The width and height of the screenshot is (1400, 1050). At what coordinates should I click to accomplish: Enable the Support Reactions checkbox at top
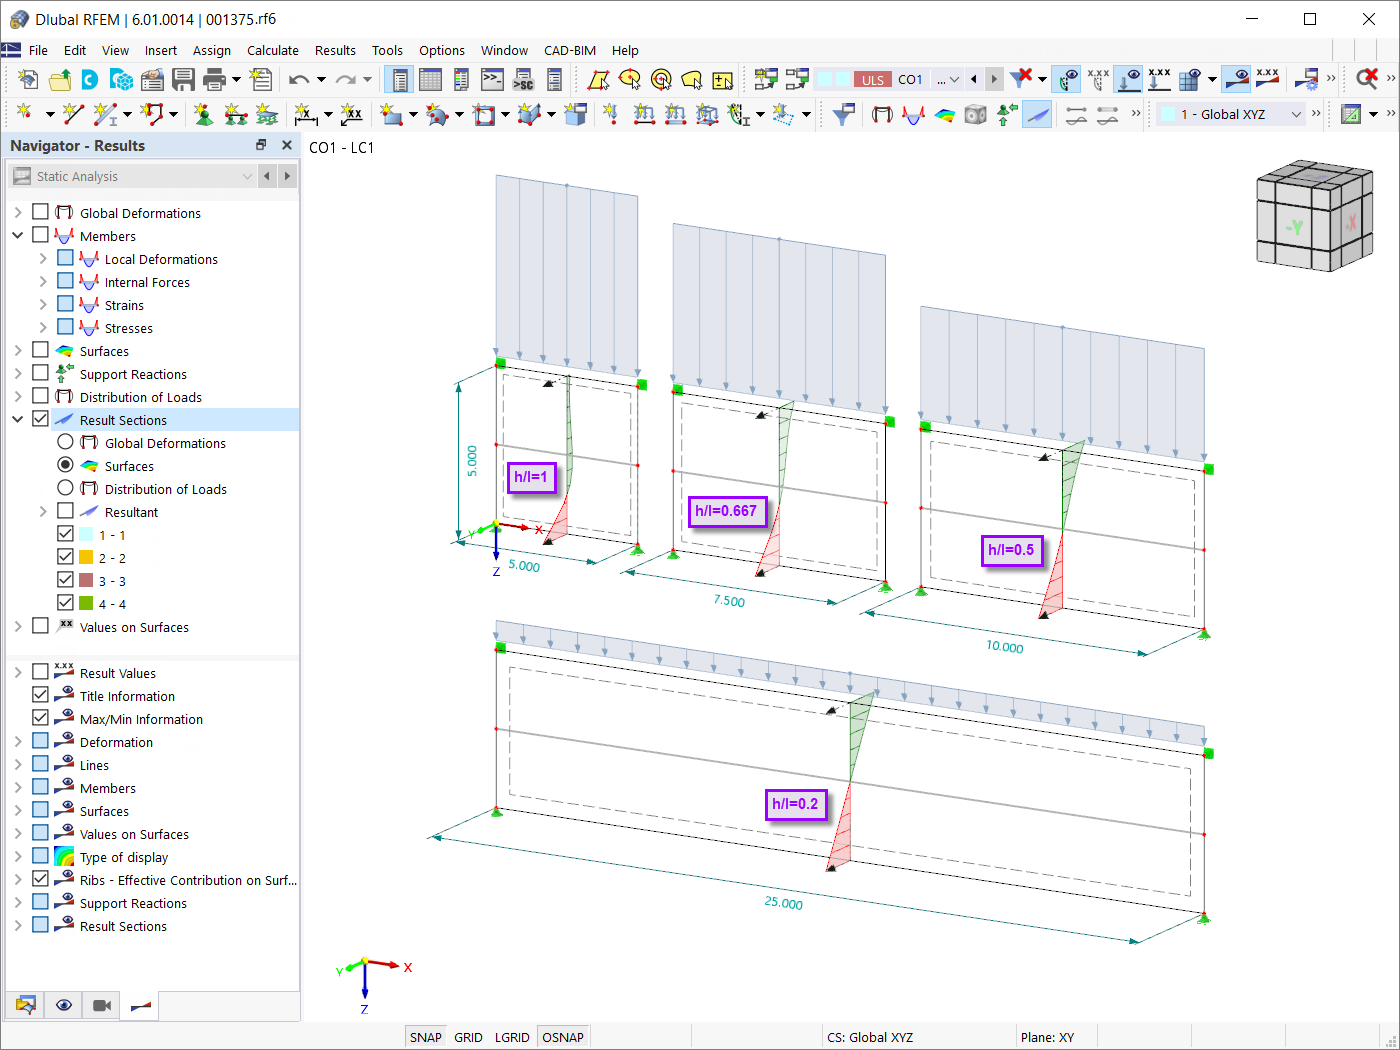point(40,373)
